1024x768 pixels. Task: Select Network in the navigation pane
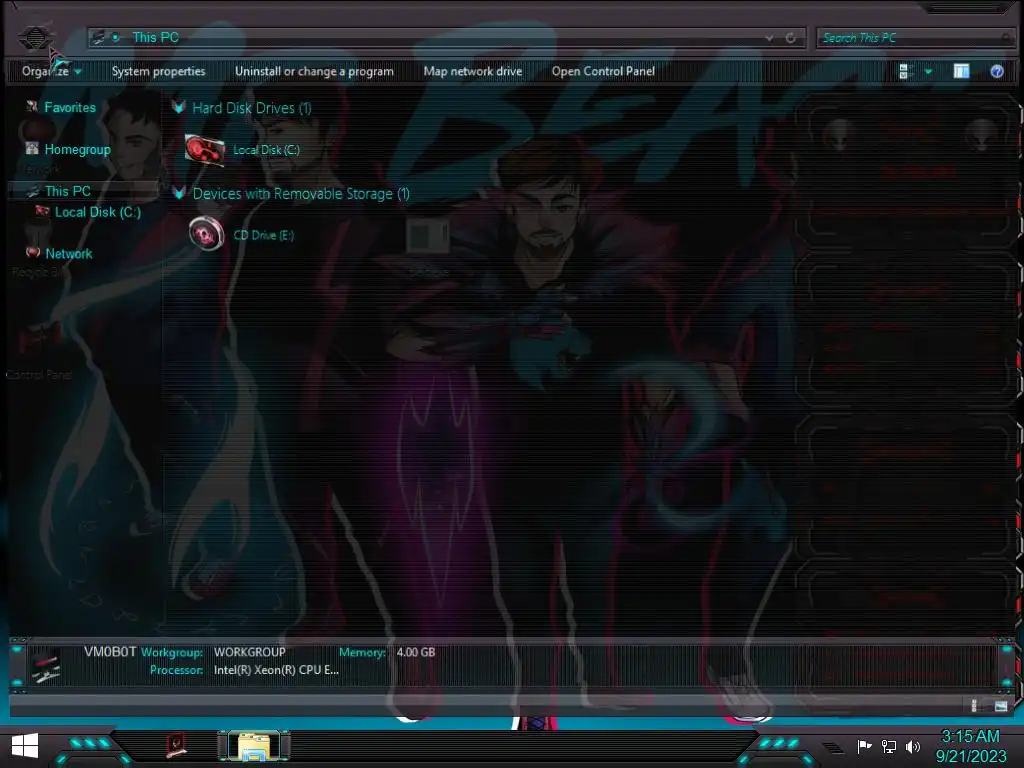69,253
